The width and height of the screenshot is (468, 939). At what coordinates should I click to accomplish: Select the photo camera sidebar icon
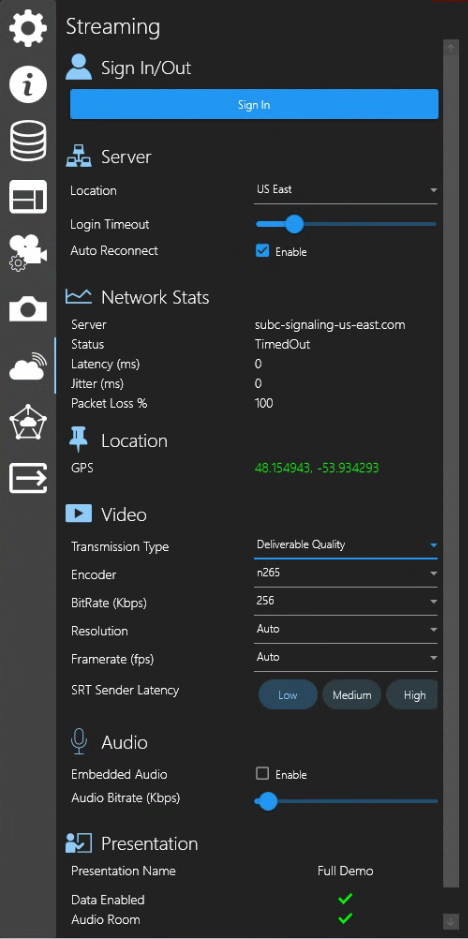click(x=28, y=309)
